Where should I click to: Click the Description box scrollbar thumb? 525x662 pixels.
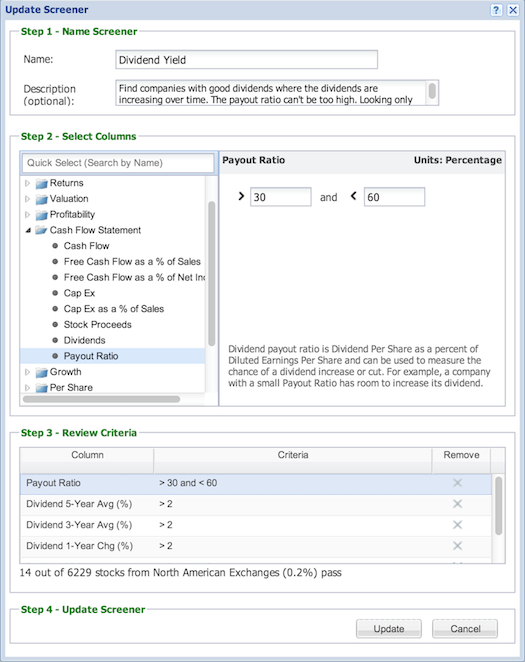click(x=432, y=91)
